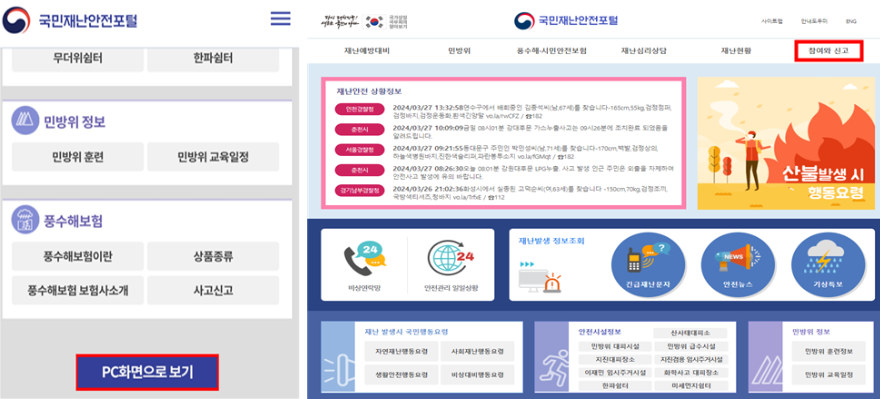This screenshot has height=399, width=880.
Task: Click the PC화면으로 보기 button
Action: pos(147,372)
